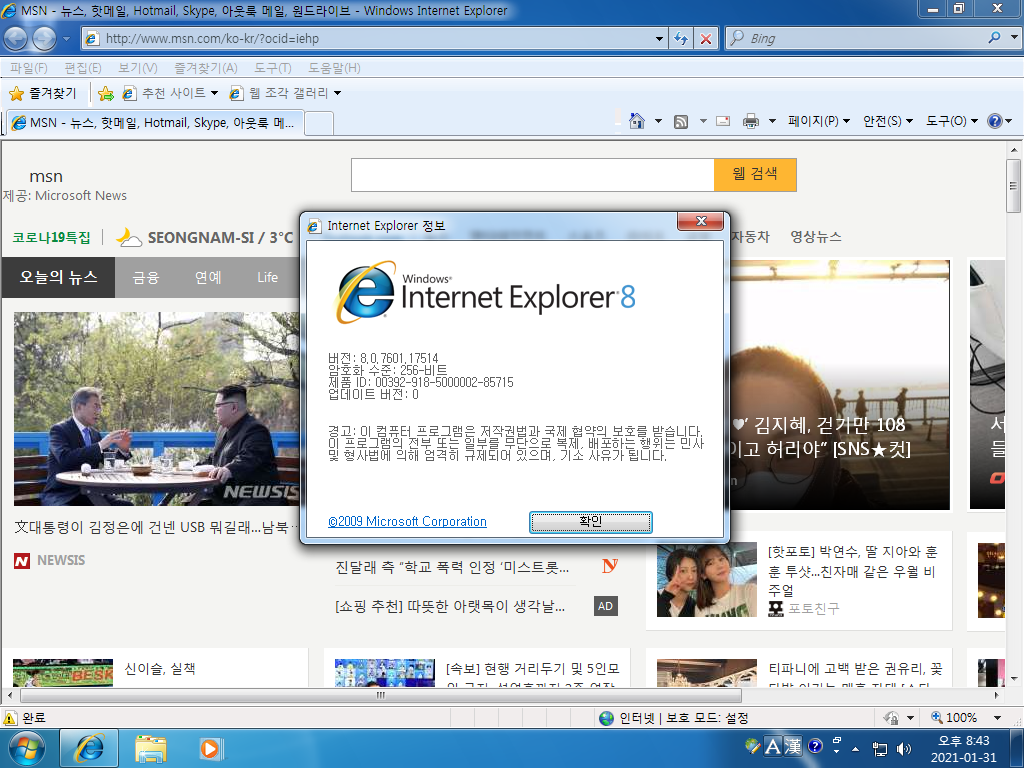Open Windows Media Player from taskbar
The width and height of the screenshot is (1024, 768).
tap(210, 748)
